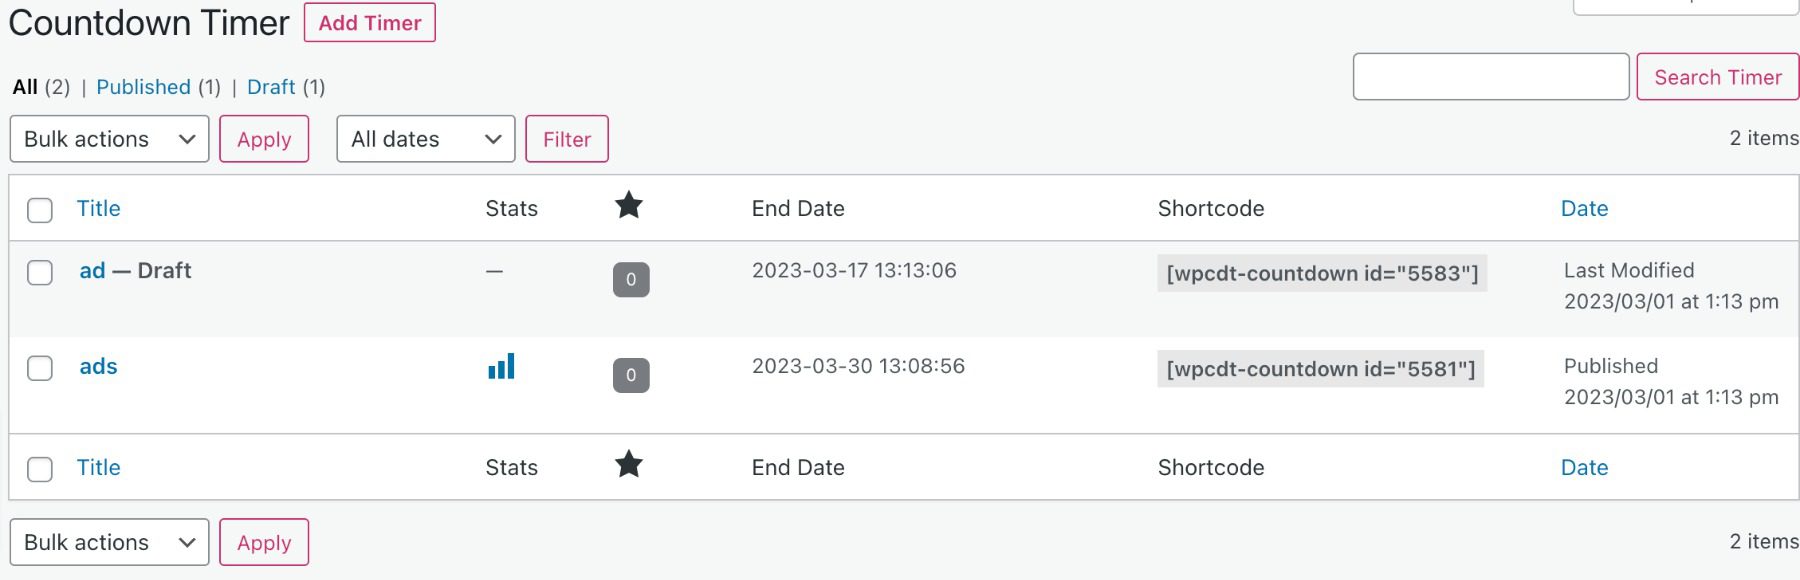Click the star icon in table footer

629,465
